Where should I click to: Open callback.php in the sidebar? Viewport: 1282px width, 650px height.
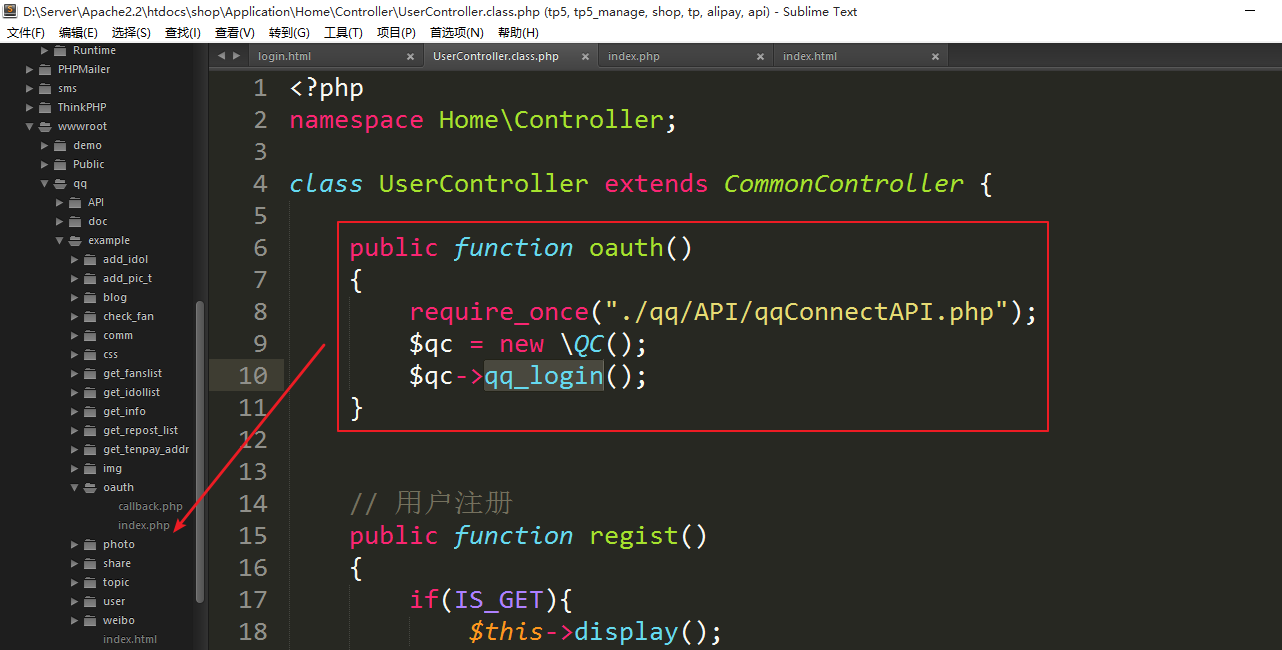point(150,507)
